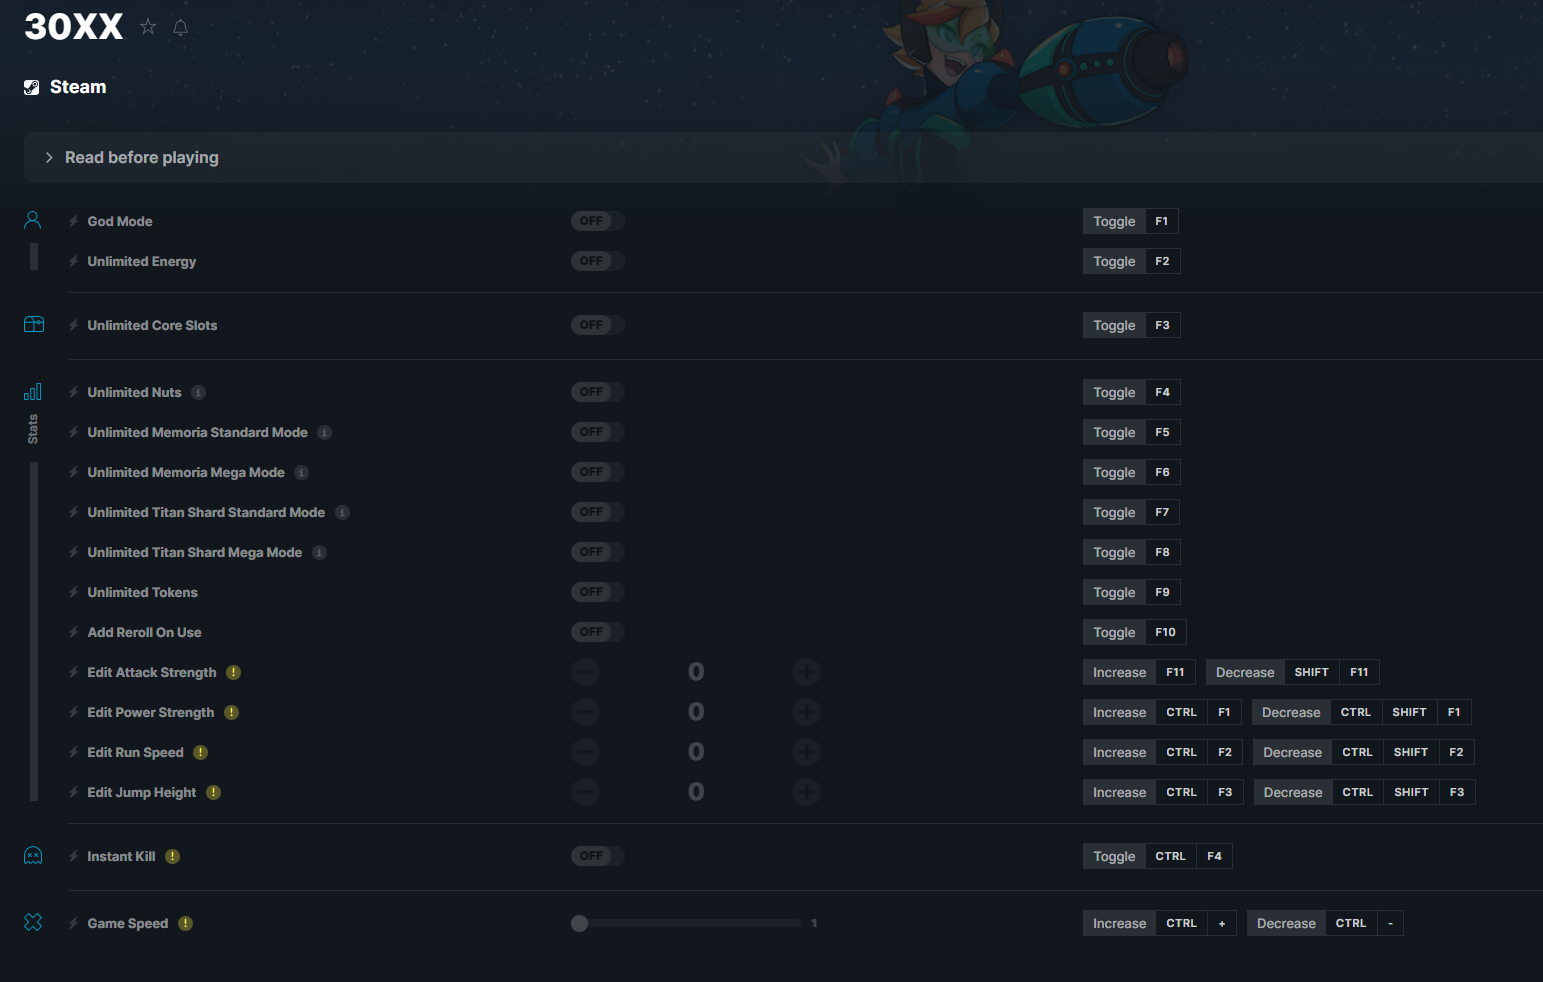Image resolution: width=1543 pixels, height=982 pixels.
Task: Click the Game Speed slider handle
Action: (x=579, y=923)
